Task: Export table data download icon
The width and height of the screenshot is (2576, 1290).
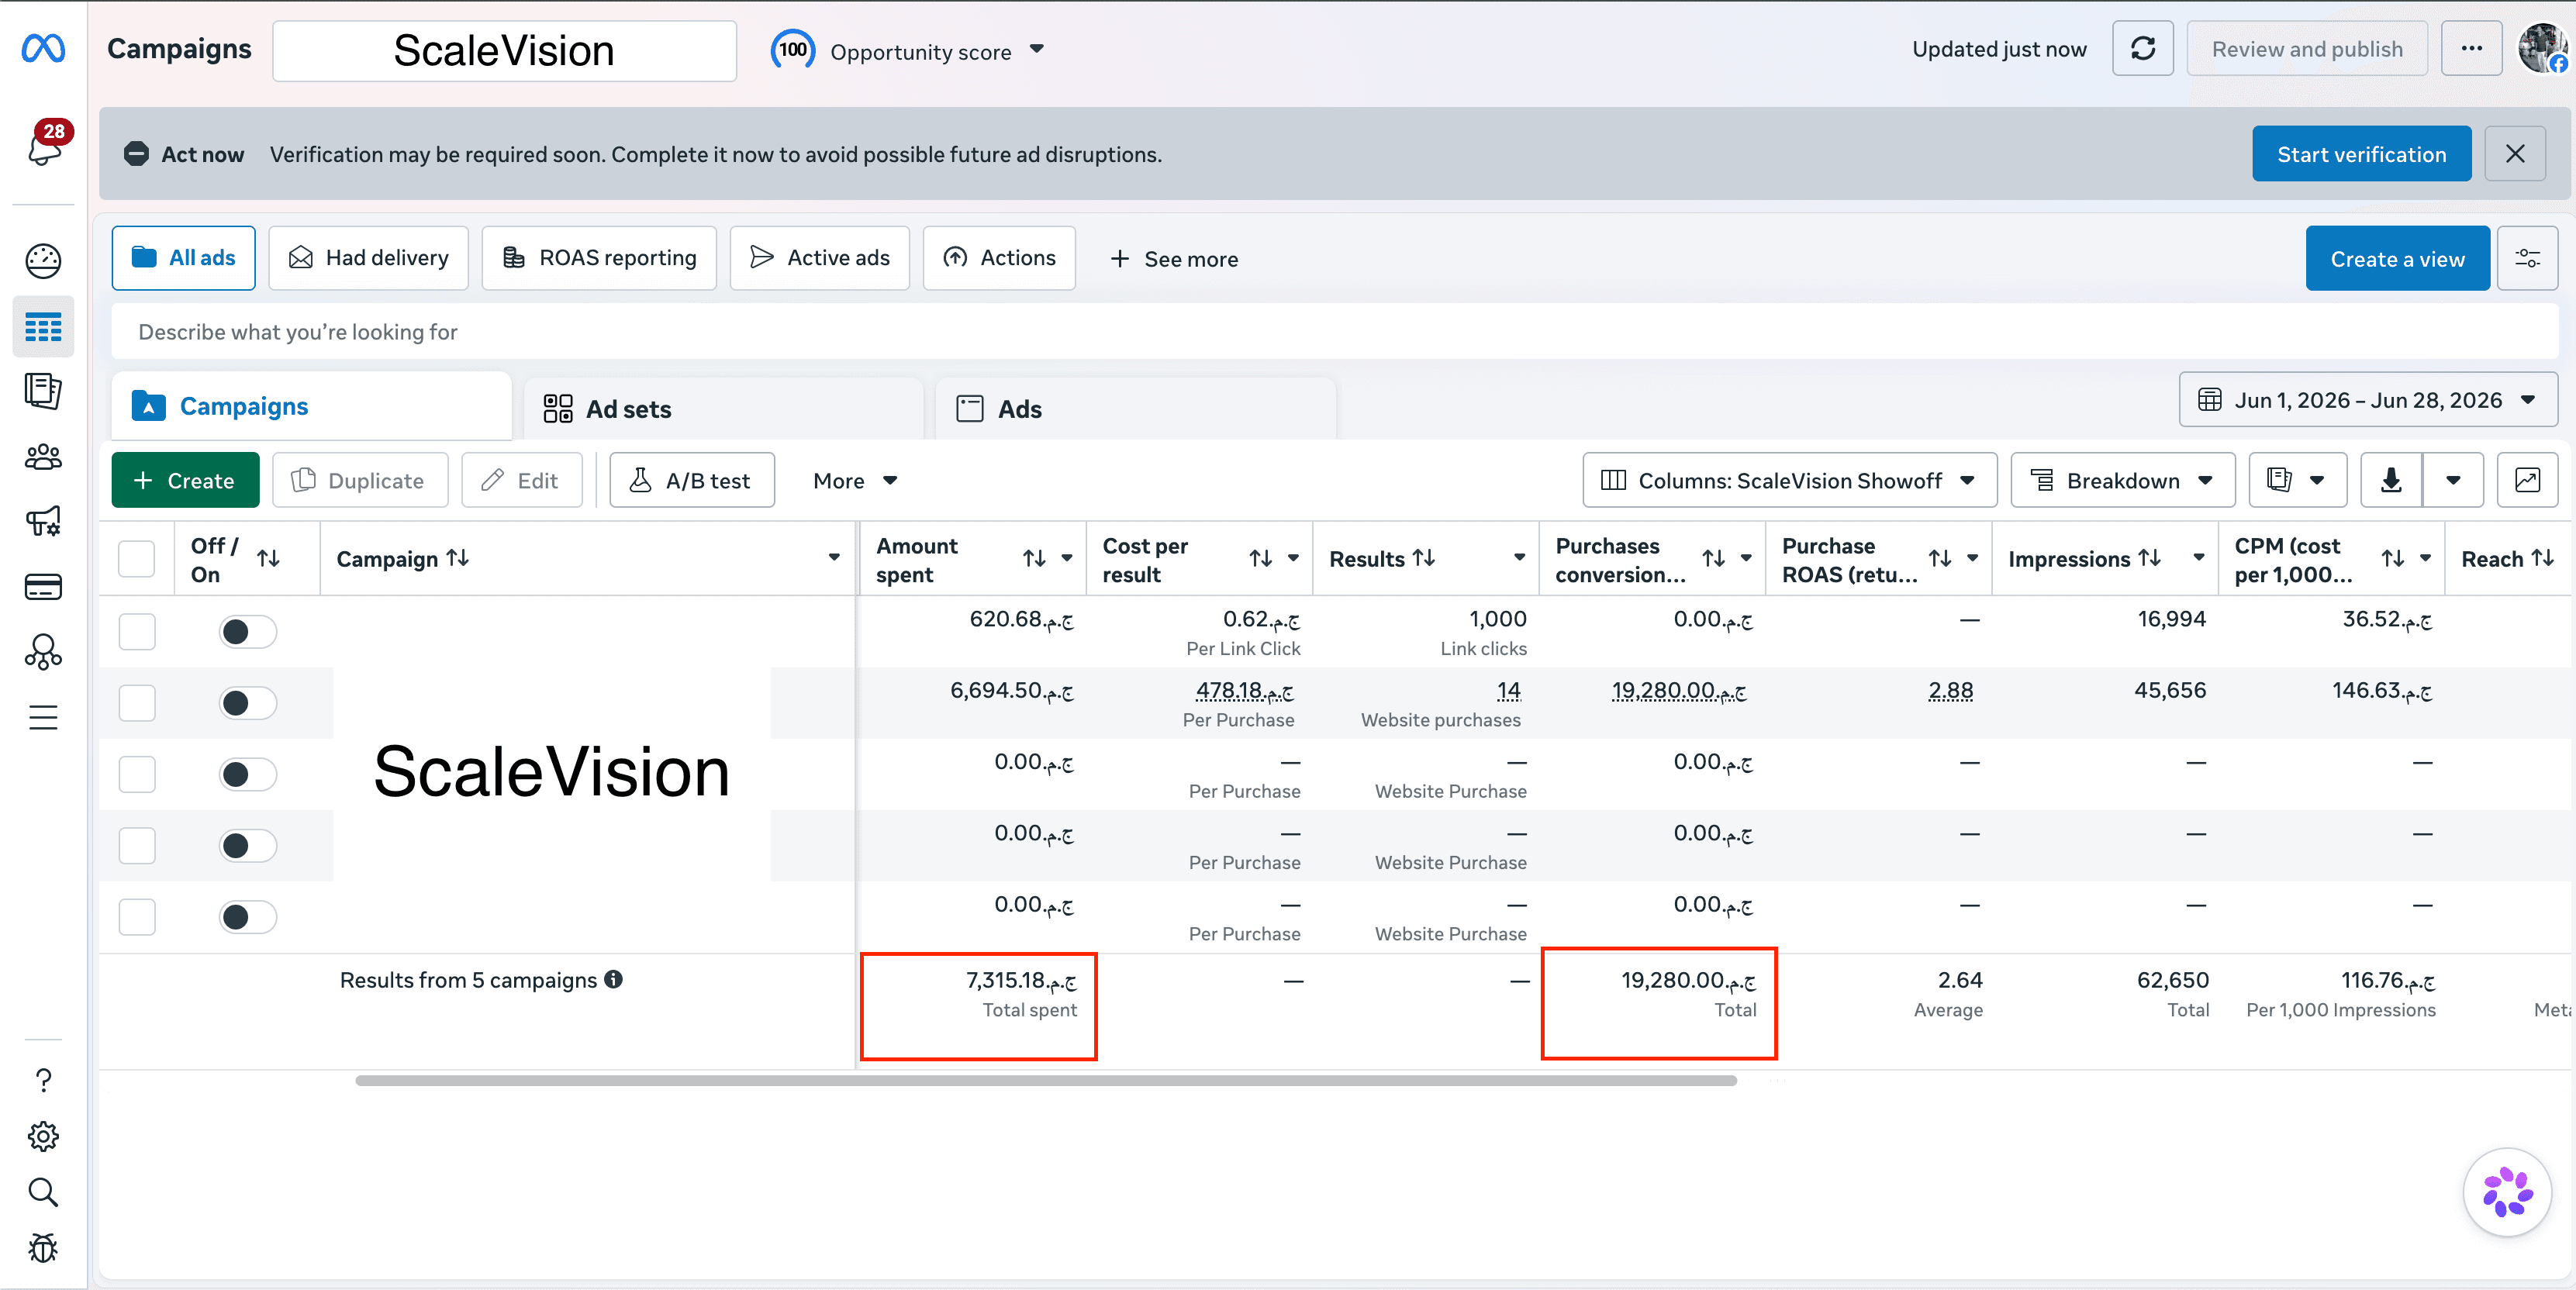Action: click(x=2391, y=481)
